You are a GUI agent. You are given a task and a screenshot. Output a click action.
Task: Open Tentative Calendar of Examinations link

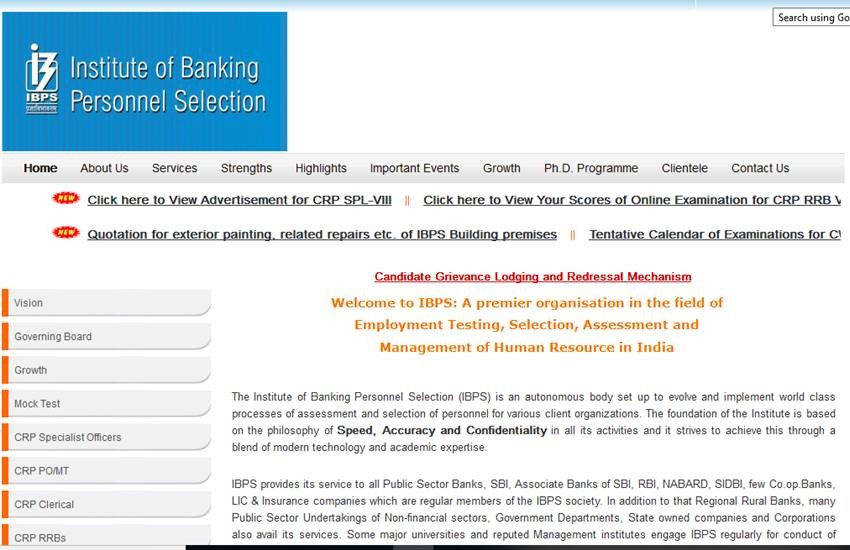[714, 235]
